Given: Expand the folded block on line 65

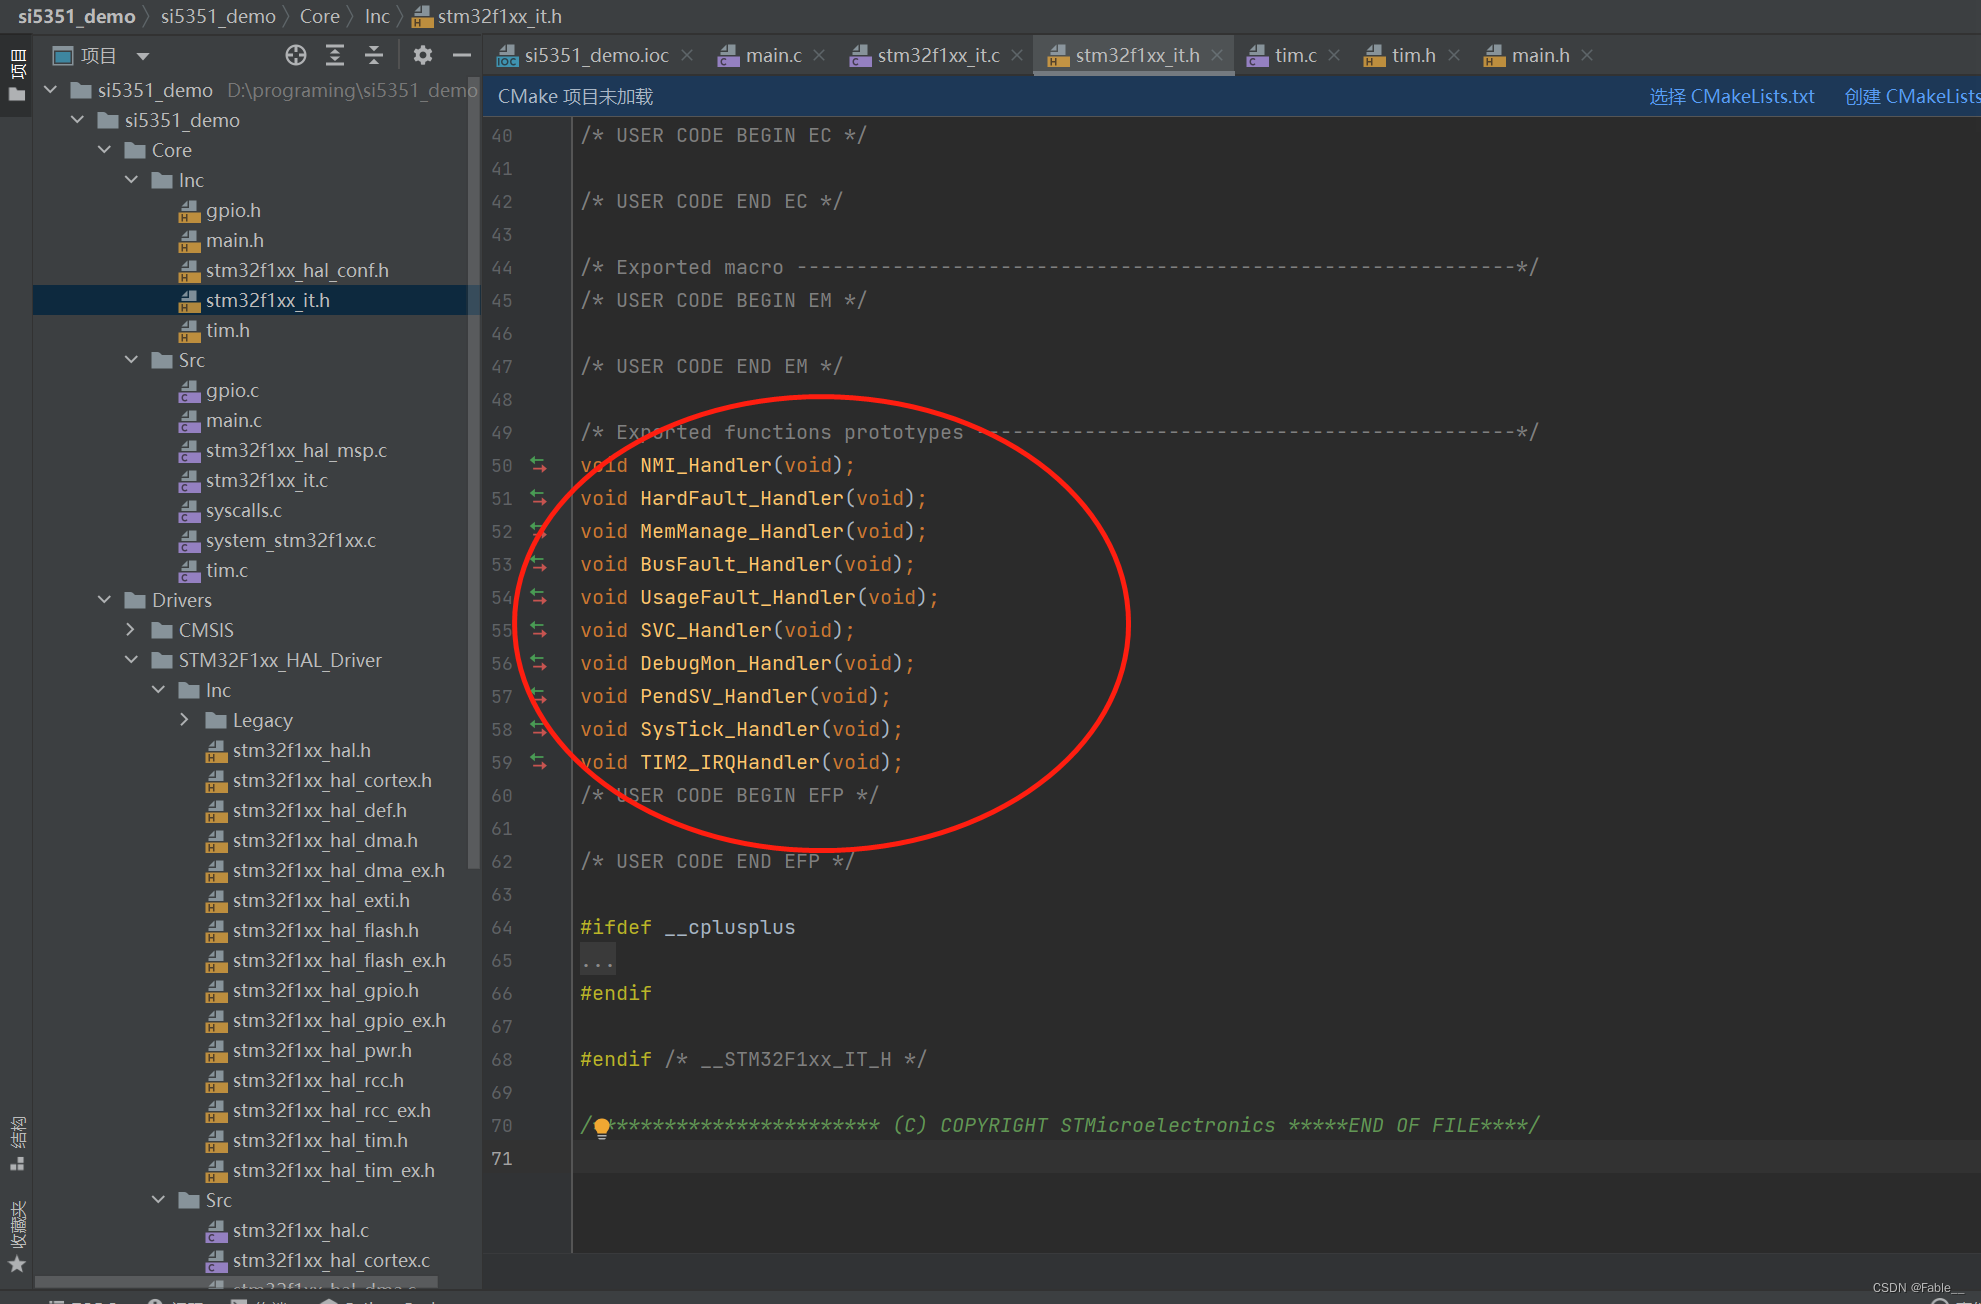Looking at the screenshot, I should [597, 961].
